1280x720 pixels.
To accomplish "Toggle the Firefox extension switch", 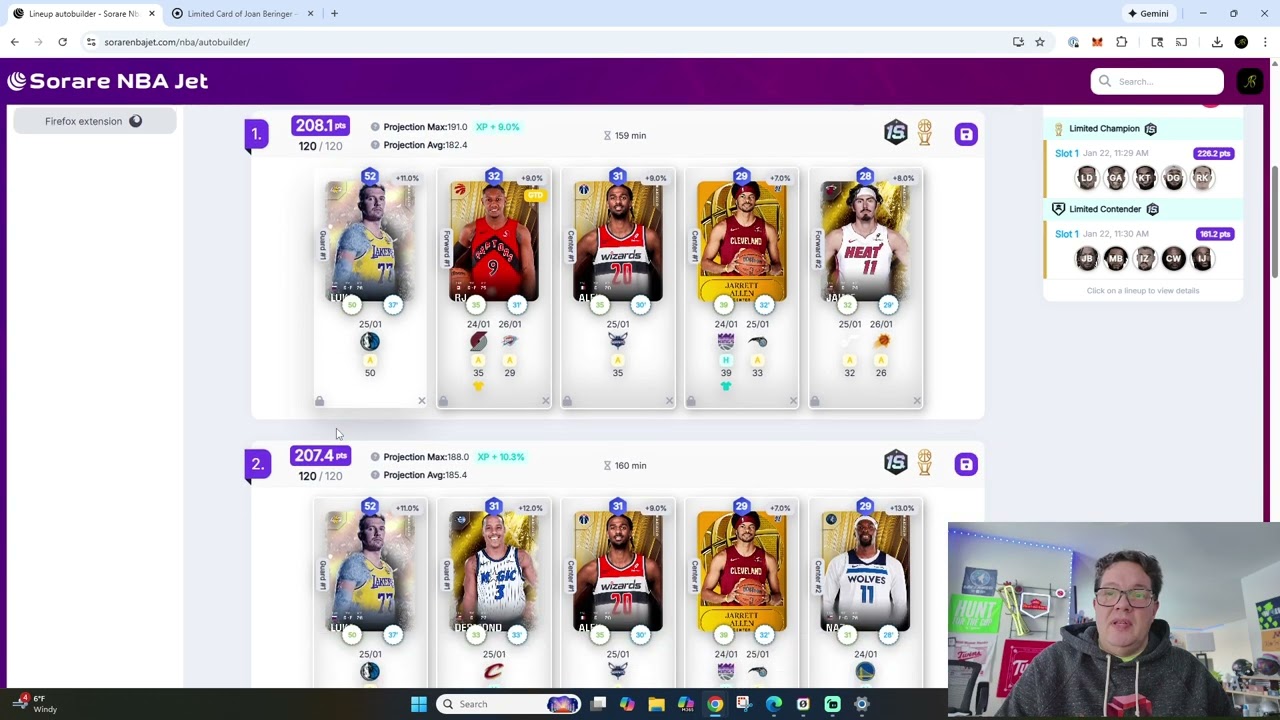I will tap(135, 121).
